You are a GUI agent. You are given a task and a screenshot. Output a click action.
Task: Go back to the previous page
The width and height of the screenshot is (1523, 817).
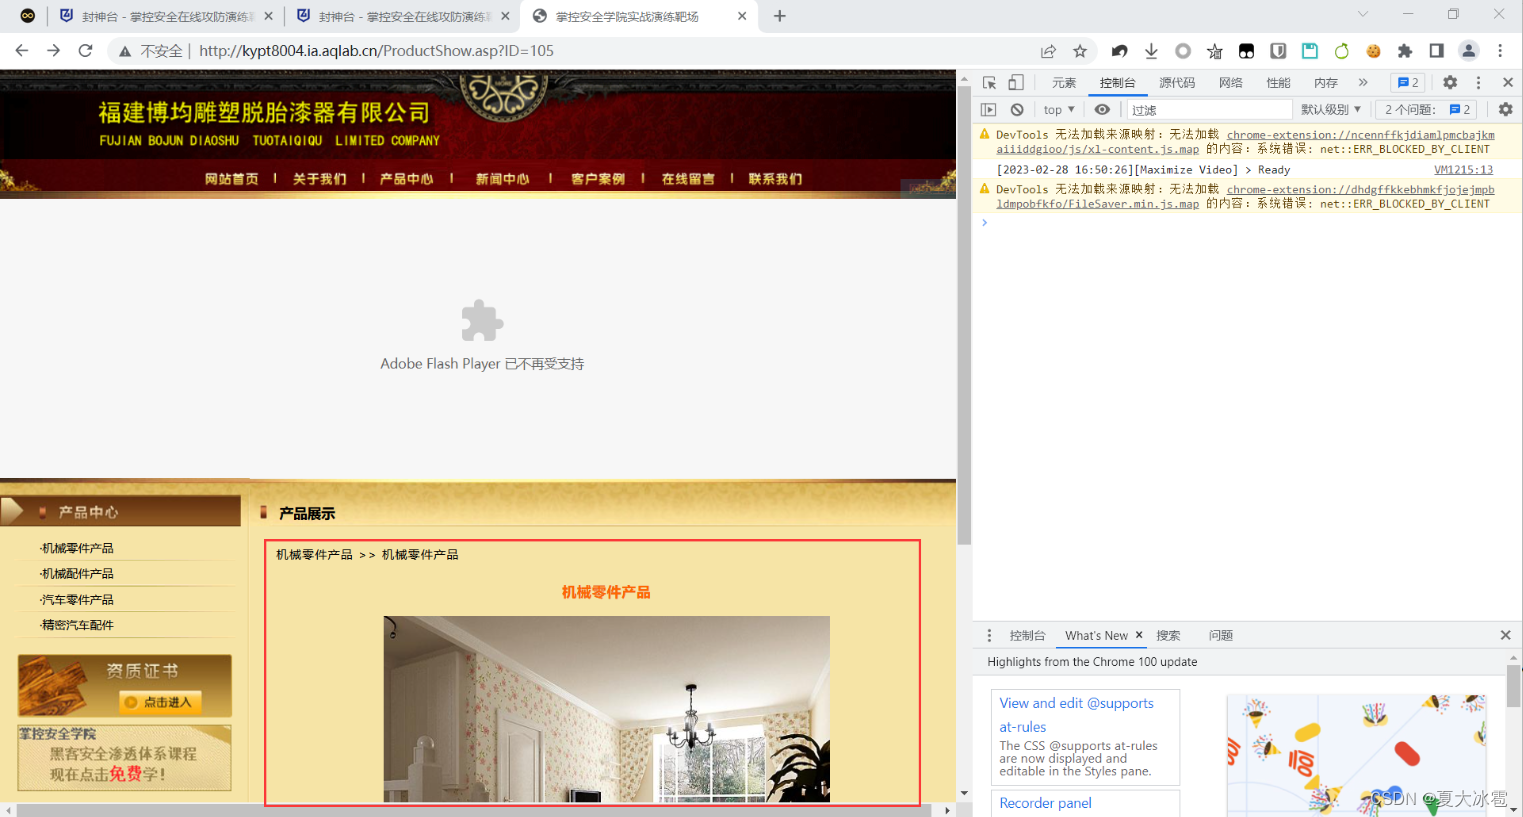click(x=22, y=51)
